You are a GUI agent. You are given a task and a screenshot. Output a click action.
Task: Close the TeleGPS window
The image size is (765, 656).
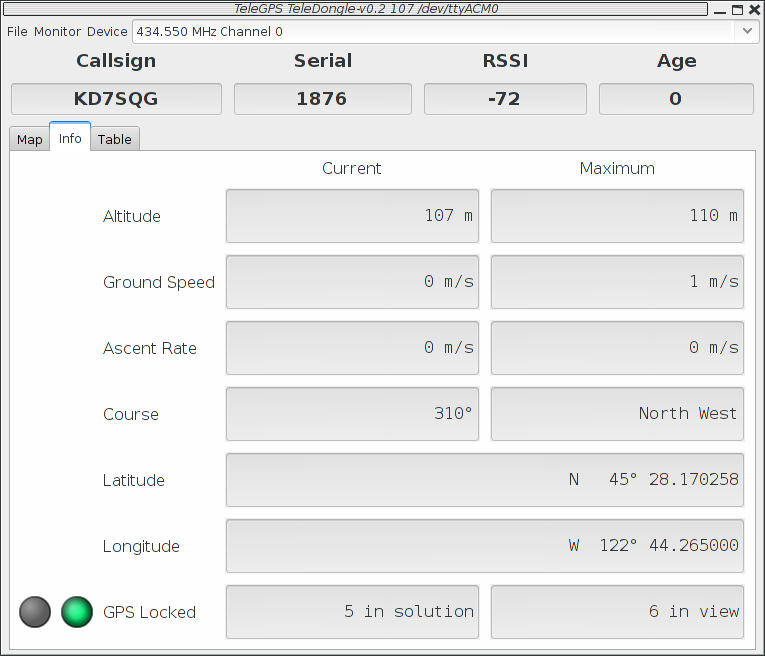point(754,9)
